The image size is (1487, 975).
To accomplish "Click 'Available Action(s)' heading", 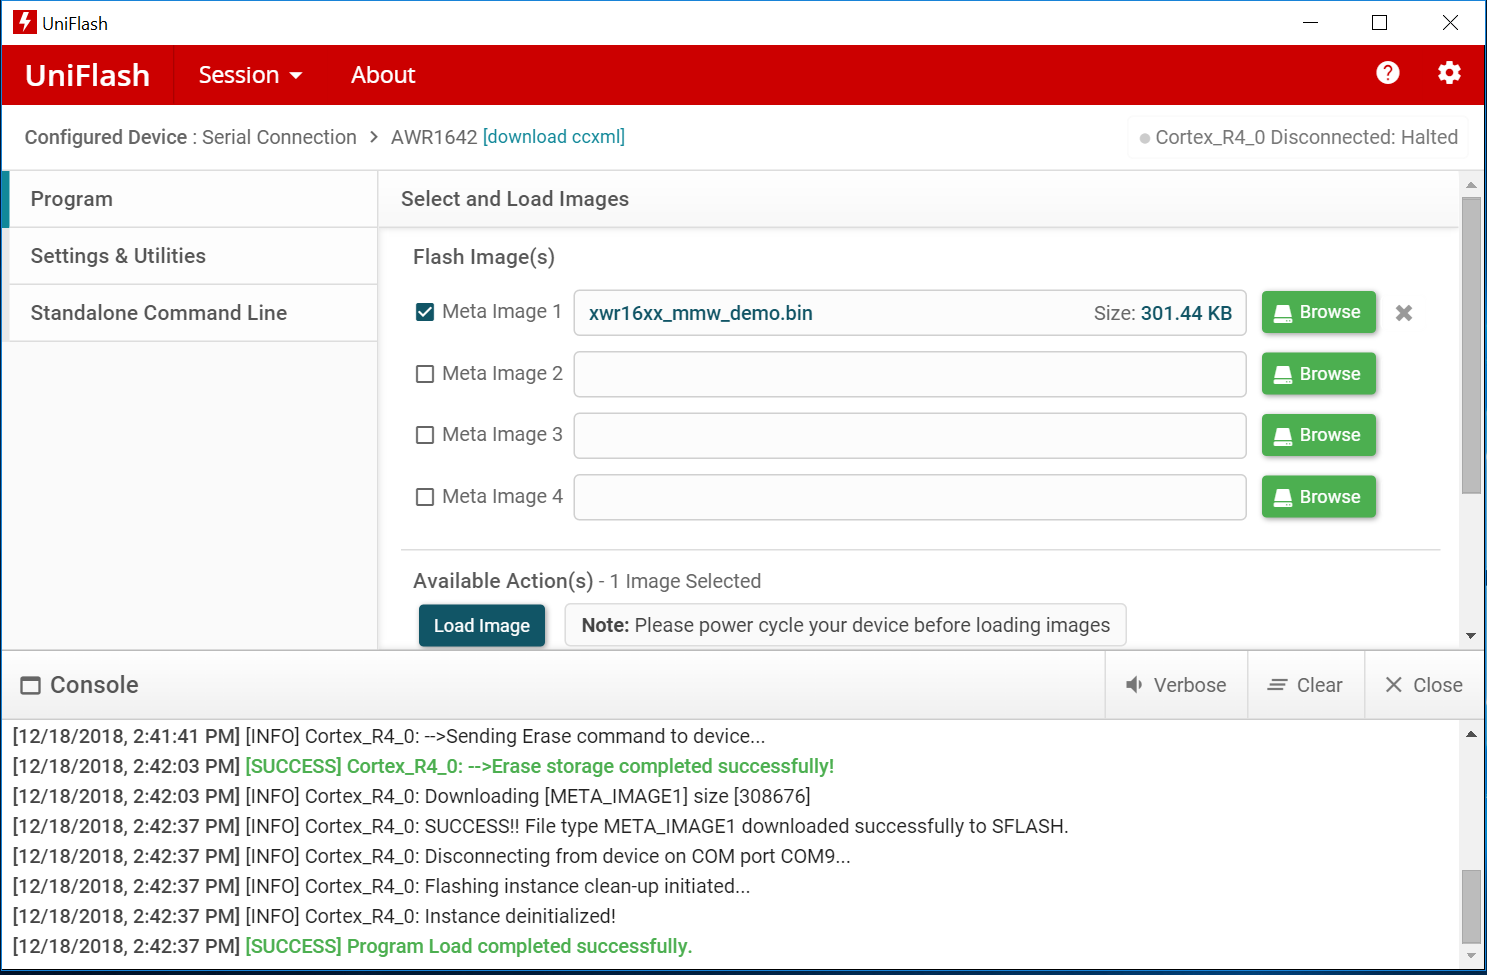I will 503,581.
